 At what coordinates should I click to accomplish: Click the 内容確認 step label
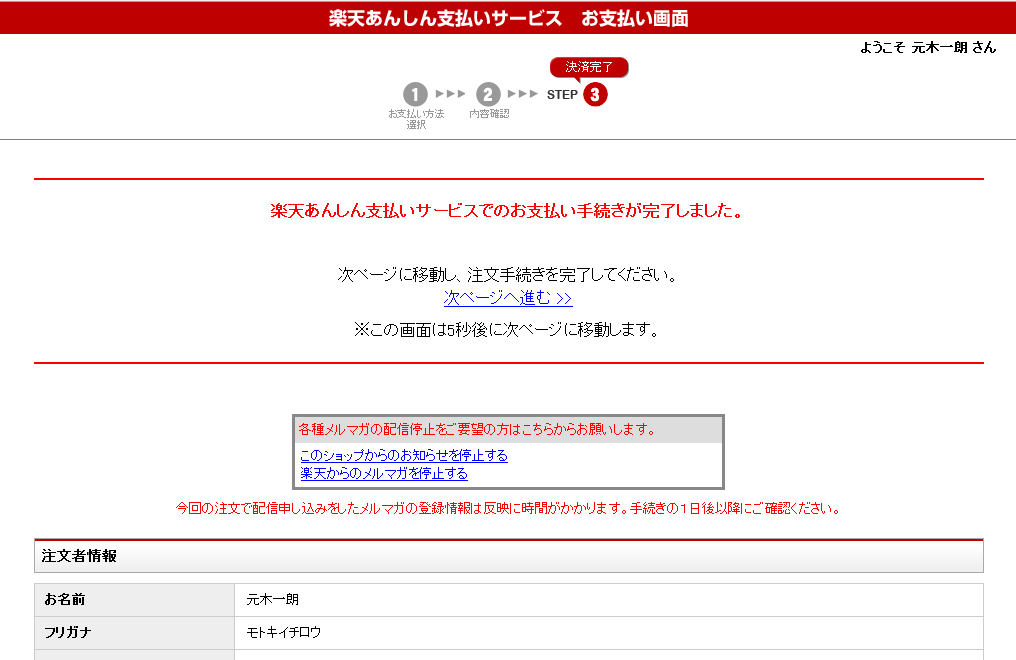click(x=489, y=113)
